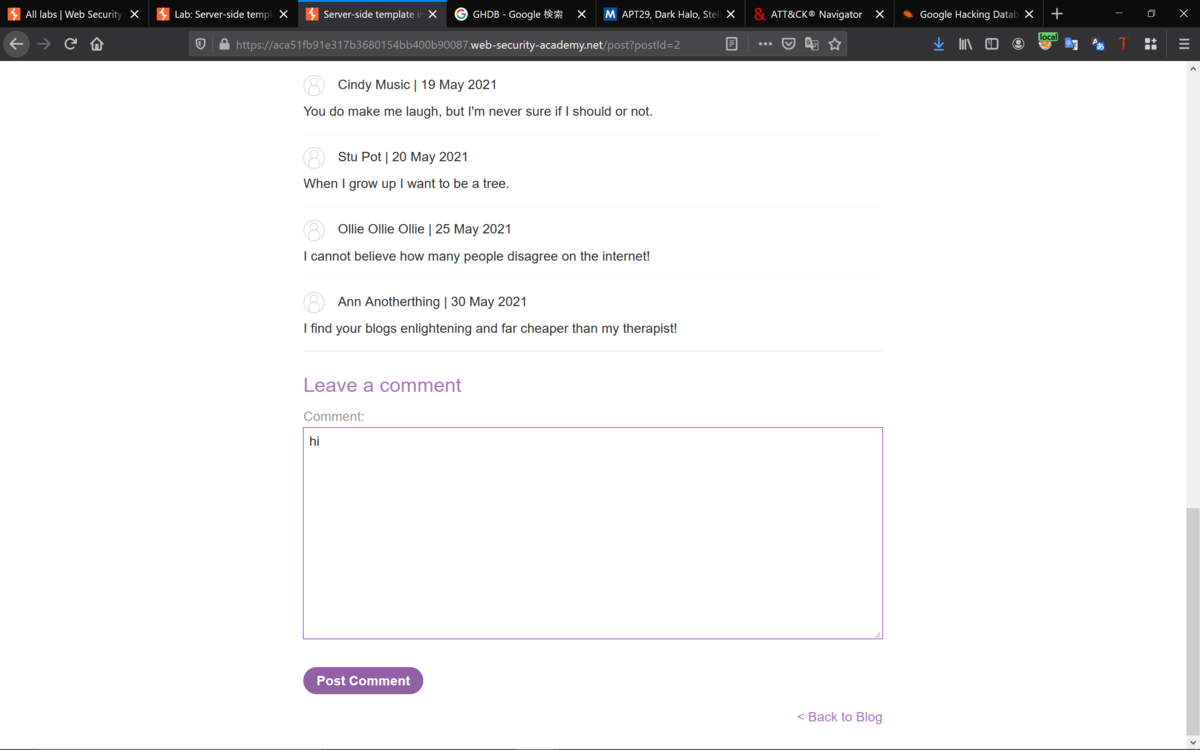Click the browser forward arrow
Screen dimensions: 1200x750
pos(43,44)
